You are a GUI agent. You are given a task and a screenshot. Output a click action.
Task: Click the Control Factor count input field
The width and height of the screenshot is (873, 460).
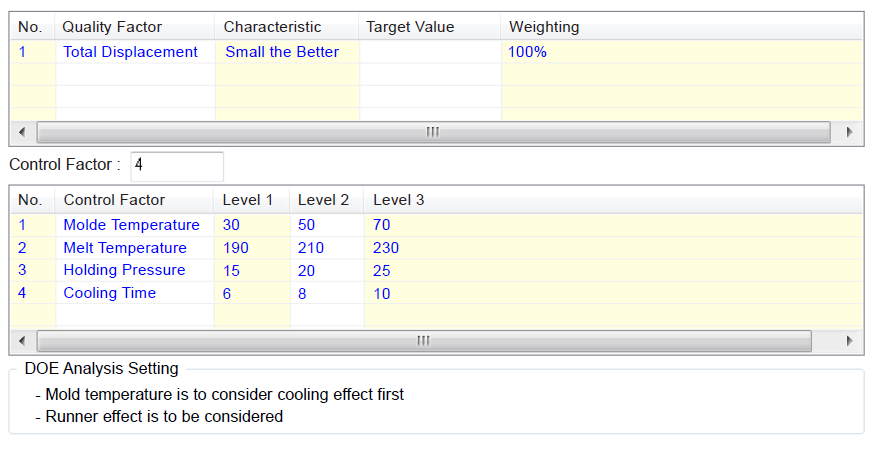click(x=176, y=165)
